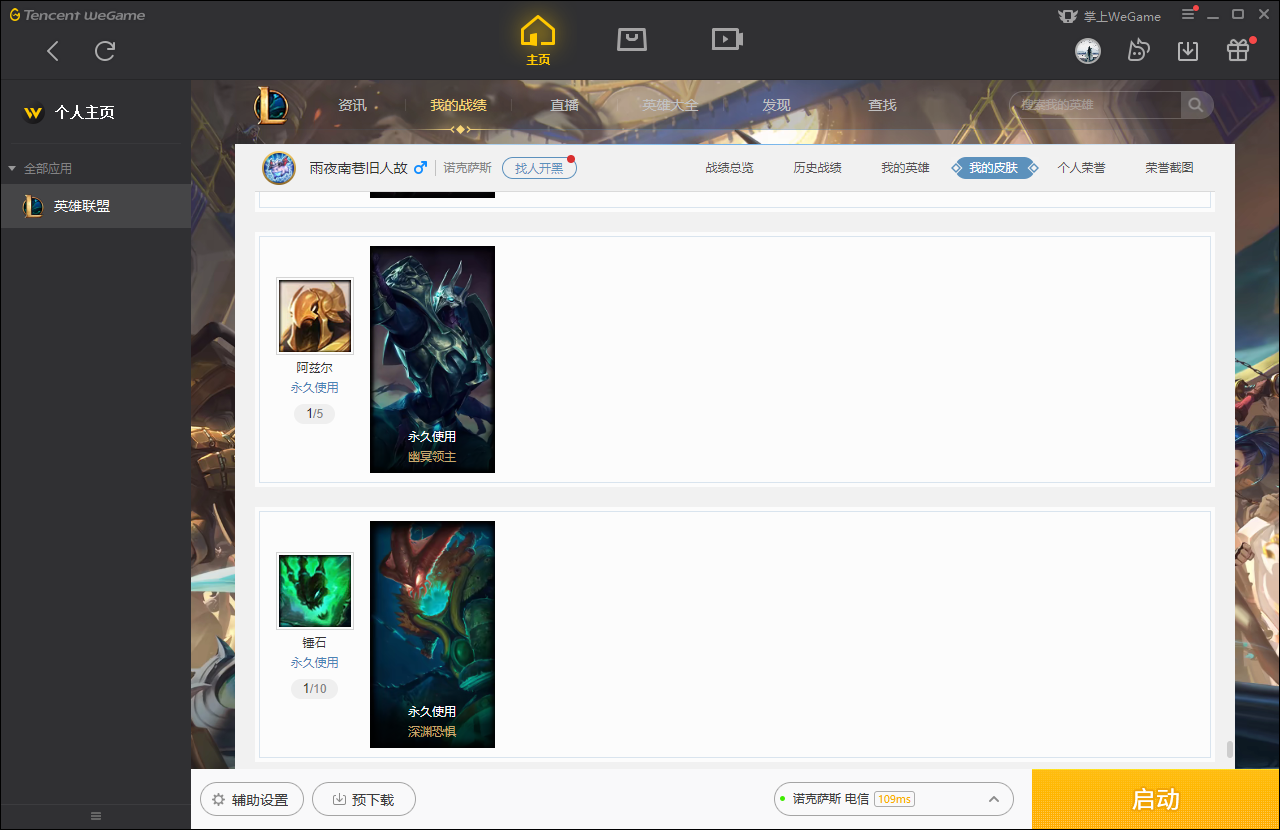The image size is (1280, 830).
Task: Open the video player icon tab
Action: tap(727, 39)
